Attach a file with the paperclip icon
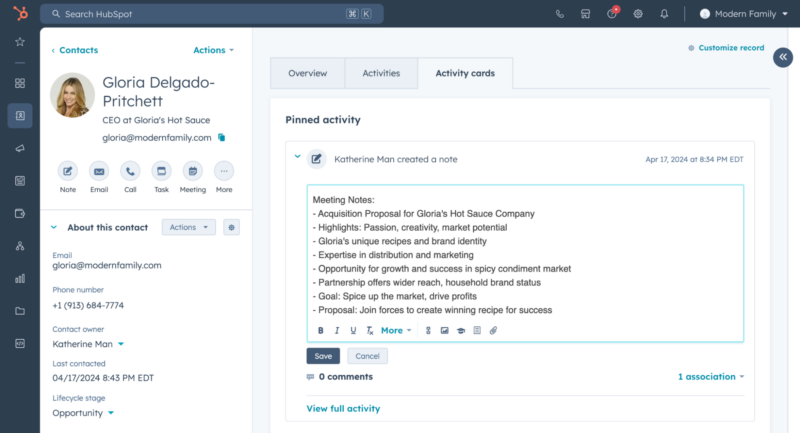 (493, 330)
